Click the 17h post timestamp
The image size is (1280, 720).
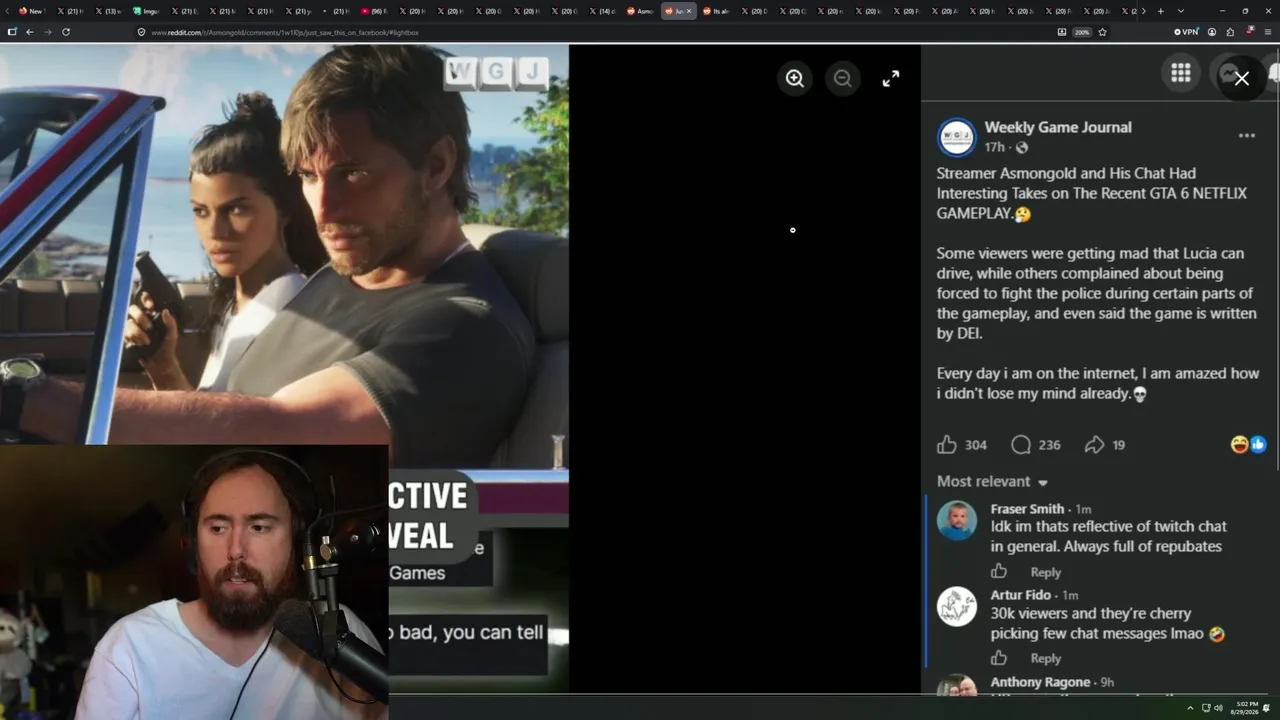(994, 147)
